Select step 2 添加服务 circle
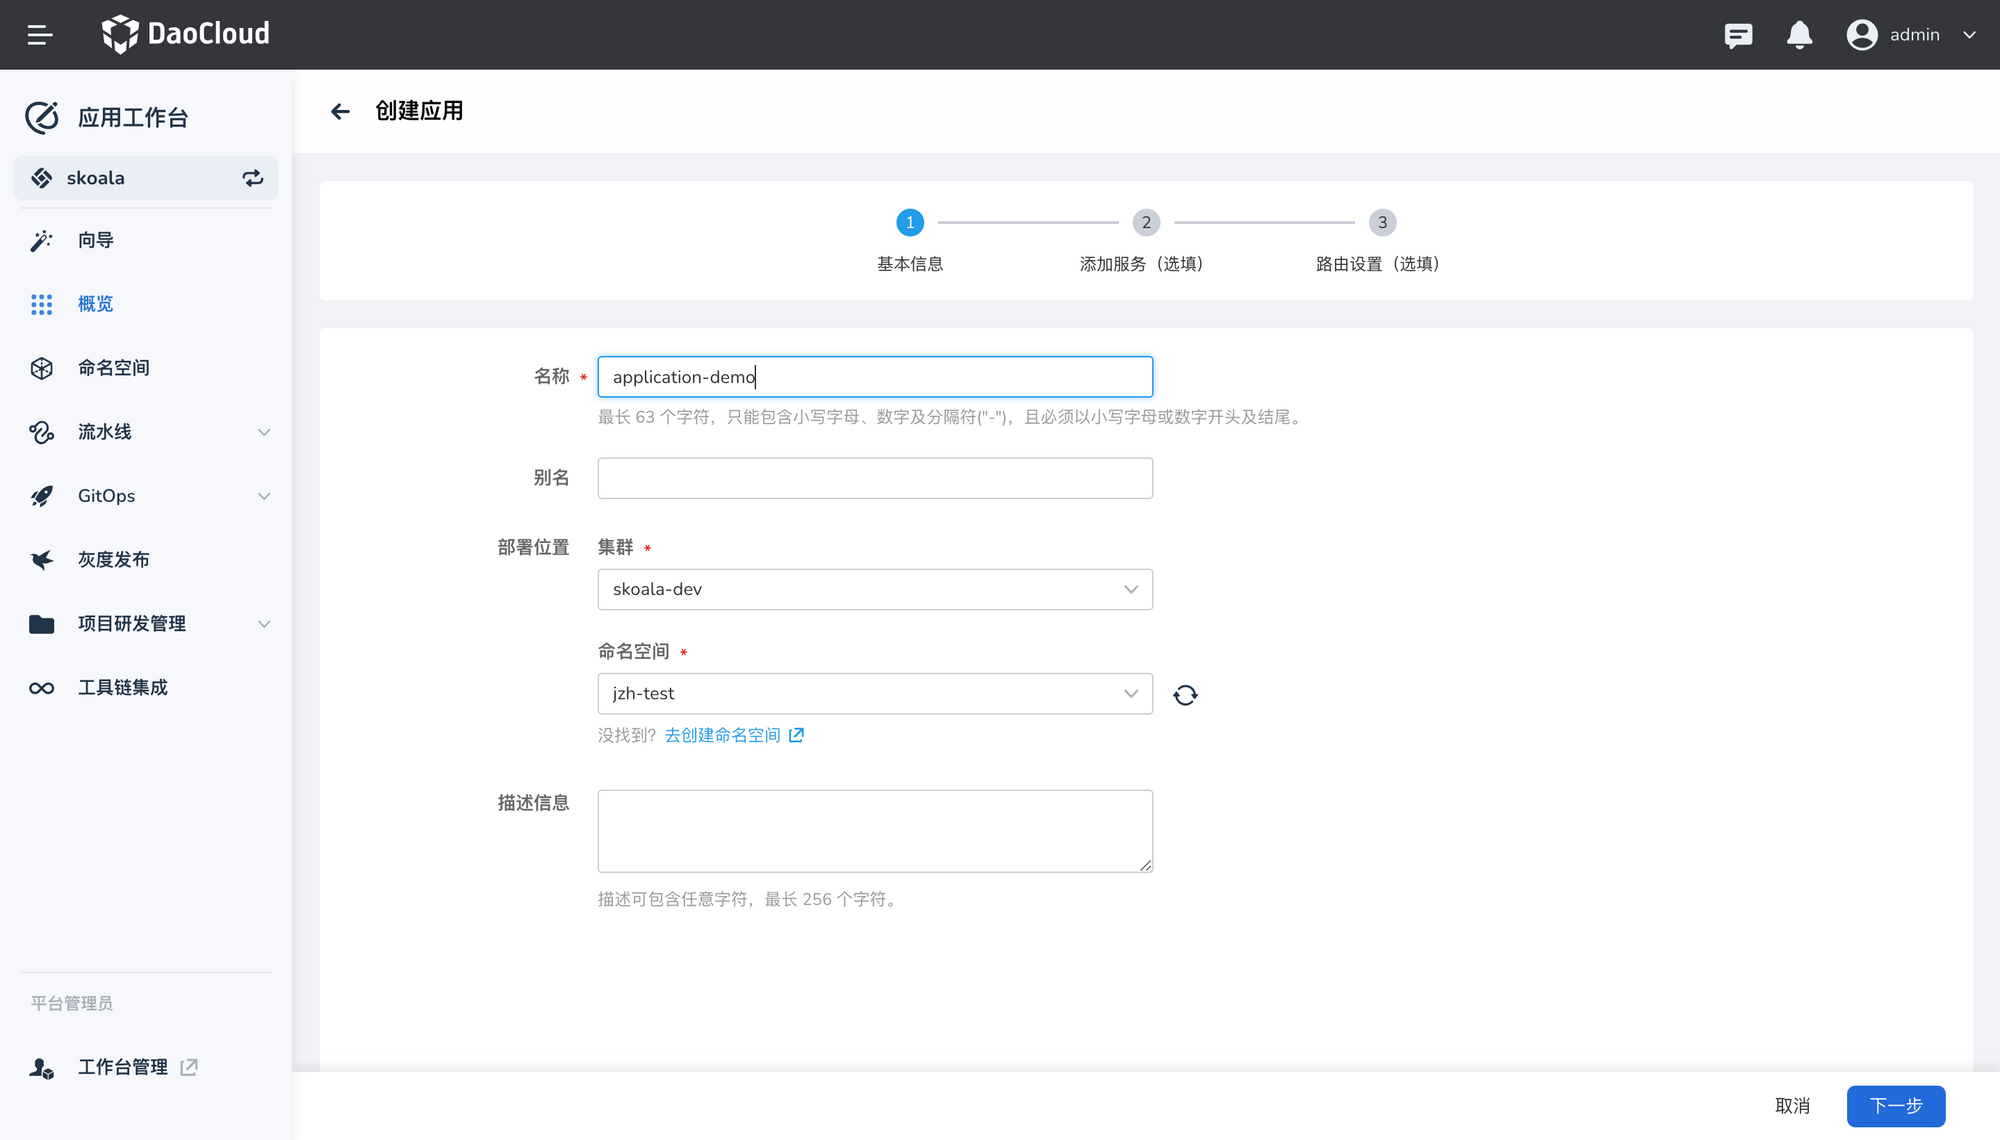Image resolution: width=2000 pixels, height=1140 pixels. click(1146, 222)
